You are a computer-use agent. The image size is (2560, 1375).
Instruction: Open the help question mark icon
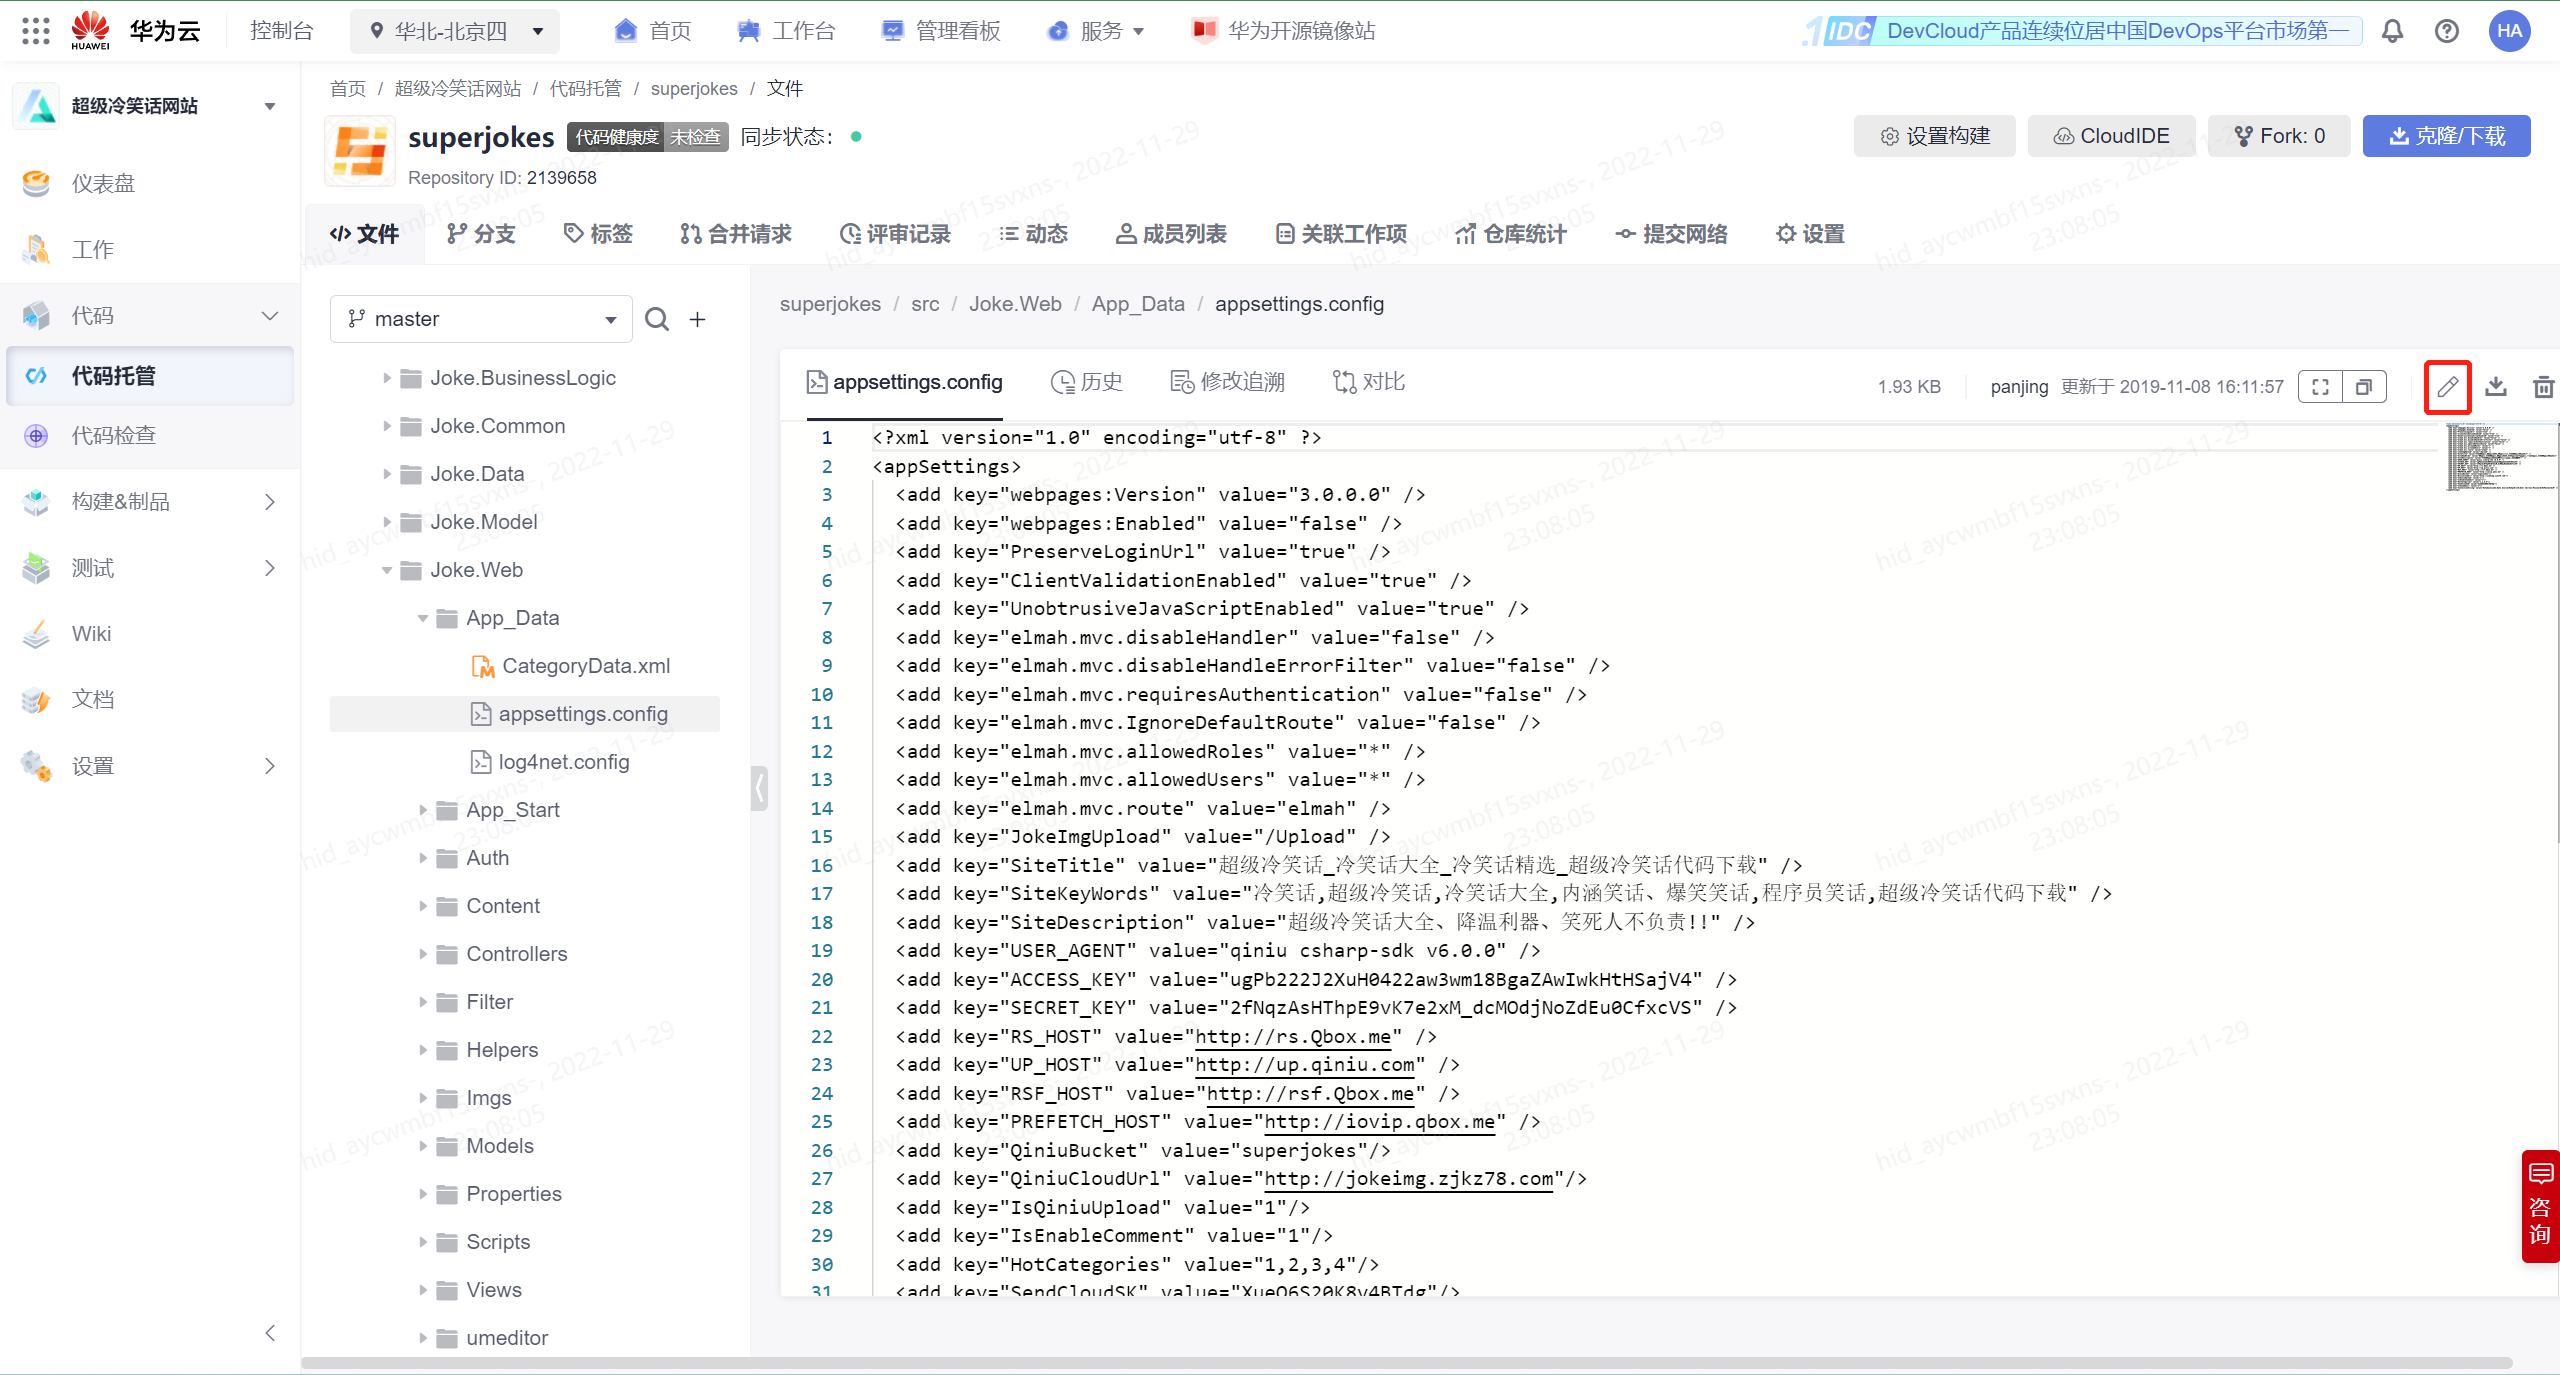tap(2446, 31)
